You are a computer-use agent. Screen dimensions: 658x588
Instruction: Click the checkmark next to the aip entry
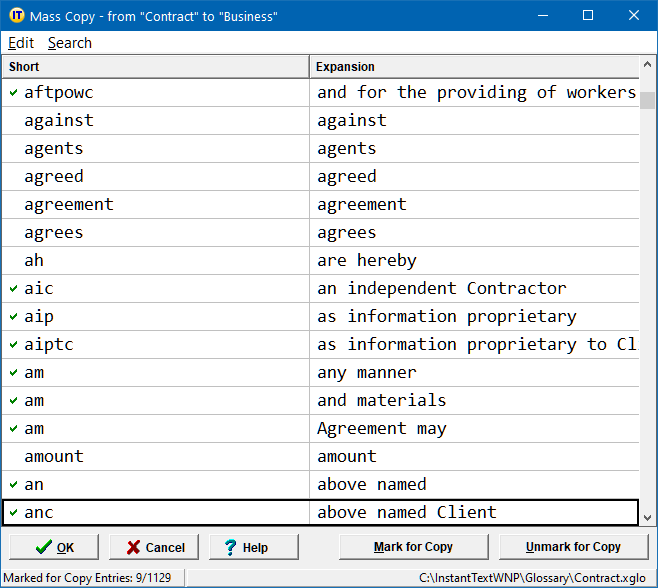(x=14, y=316)
